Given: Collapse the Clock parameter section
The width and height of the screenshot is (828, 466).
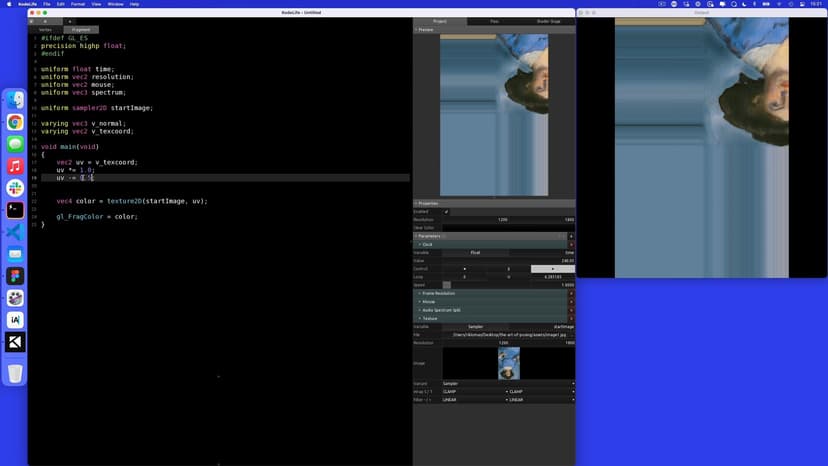Looking at the screenshot, I should (420, 244).
